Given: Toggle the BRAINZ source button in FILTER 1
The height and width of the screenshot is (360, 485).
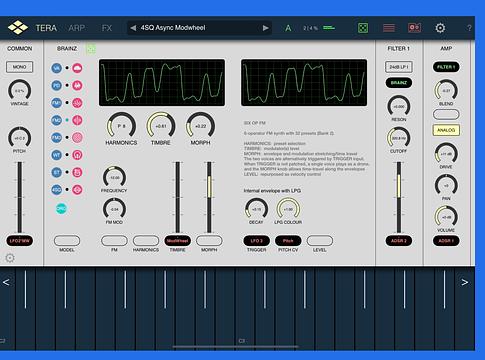Looking at the screenshot, I should click(x=399, y=83).
